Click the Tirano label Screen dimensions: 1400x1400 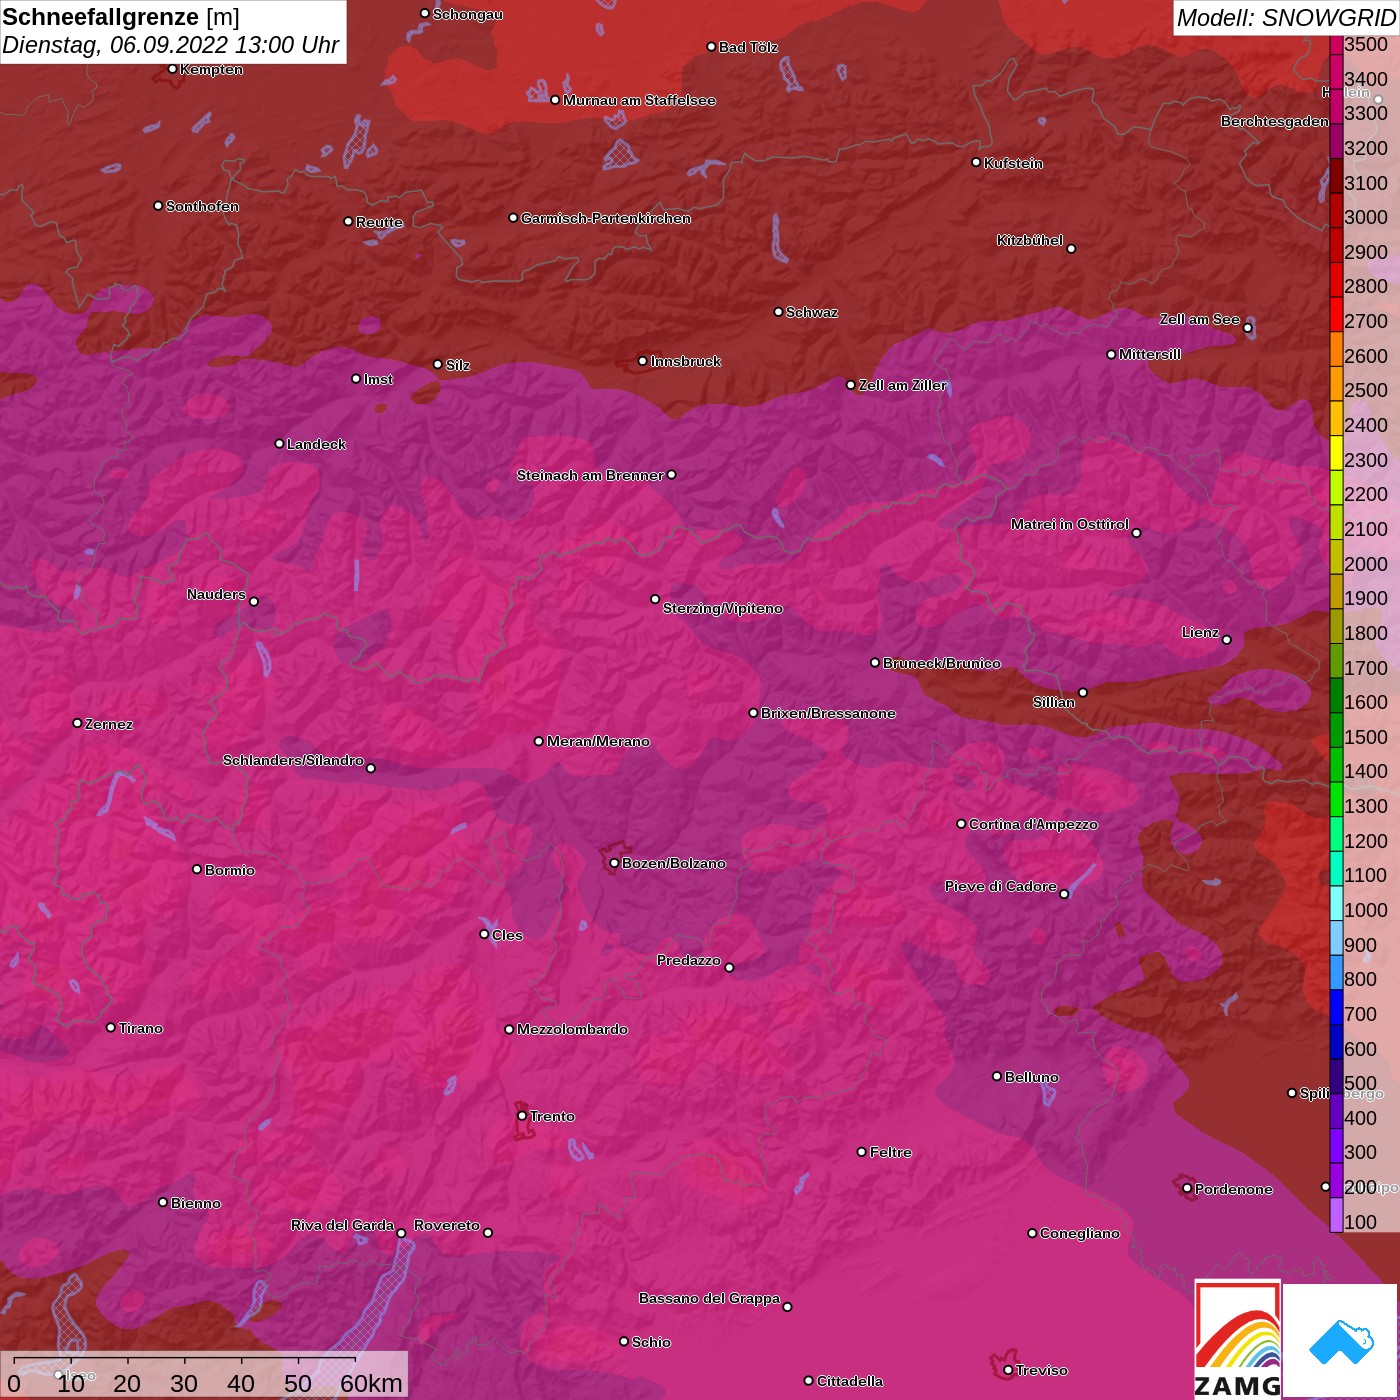click(x=140, y=1028)
